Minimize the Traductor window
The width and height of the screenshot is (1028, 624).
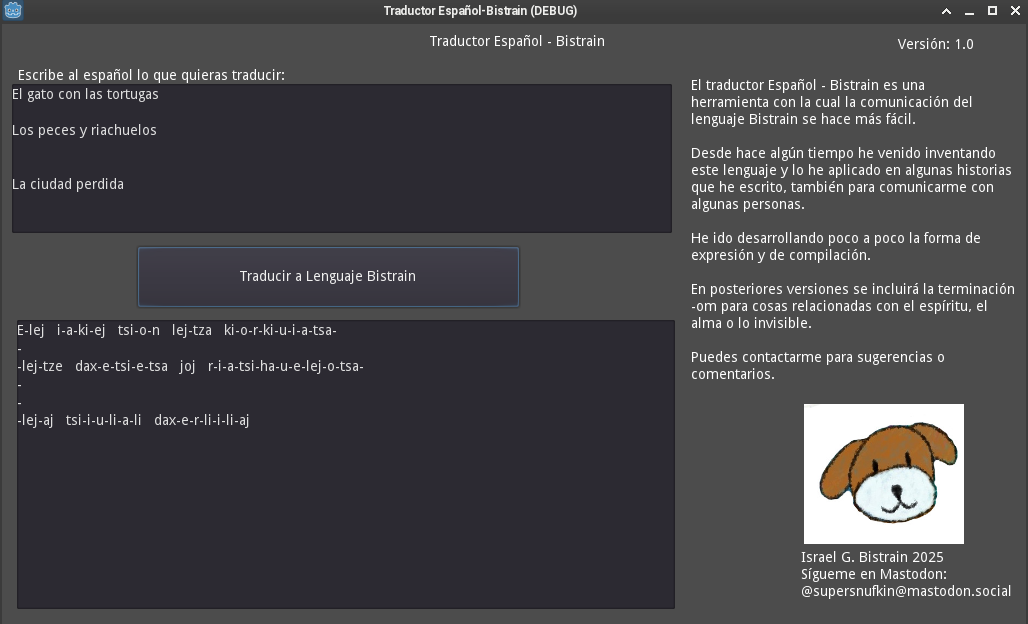point(969,11)
